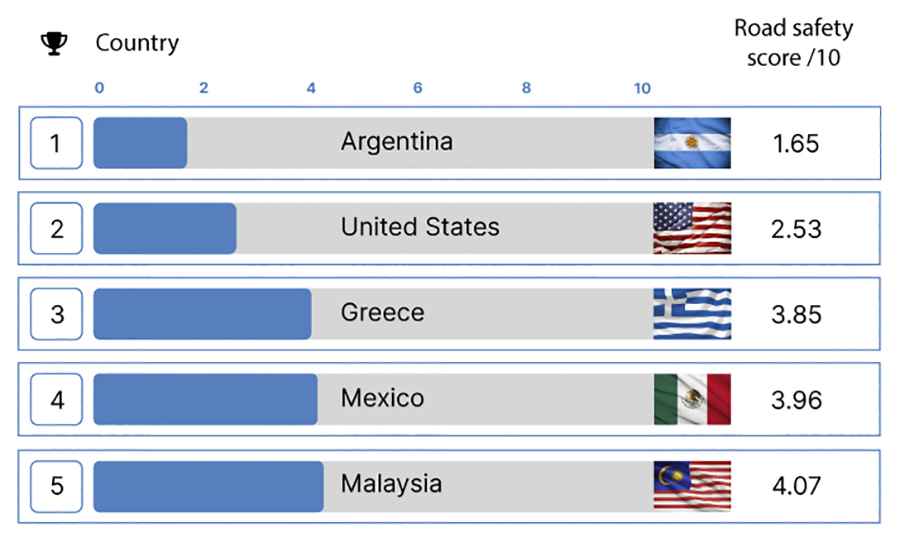Click the trophy icon in the header
900x542 pixels.
(x=54, y=44)
